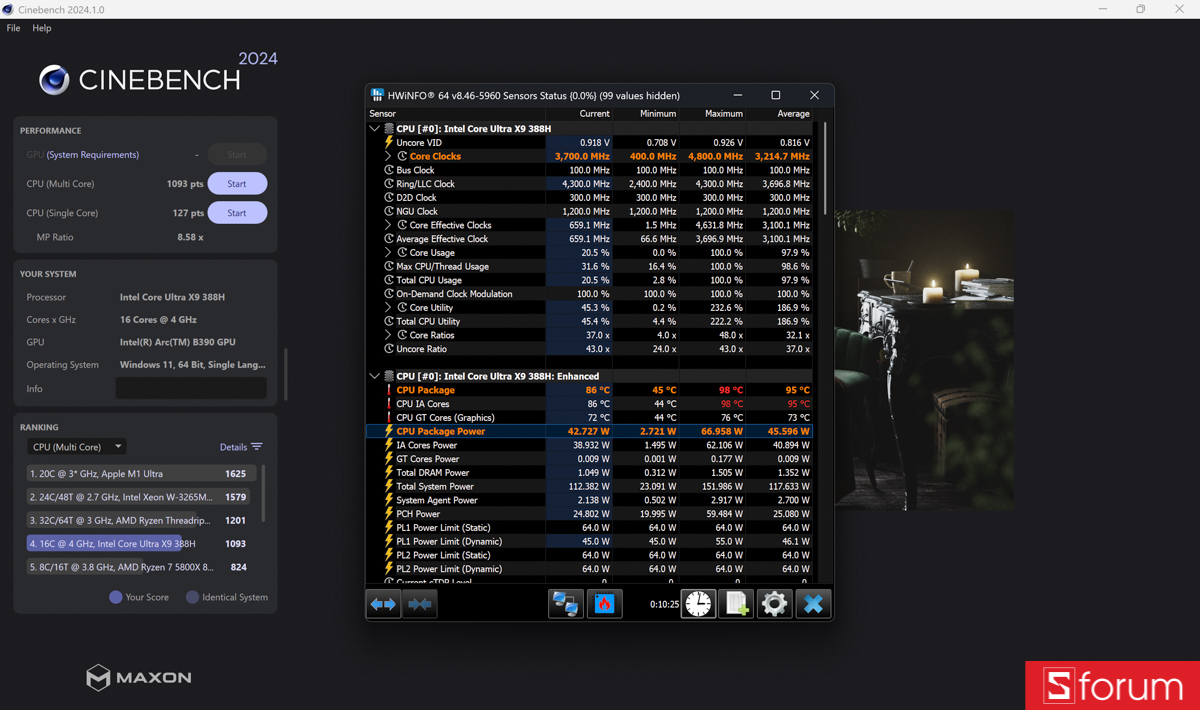Click the Sensor column header
This screenshot has height=710, width=1200.
383,114
